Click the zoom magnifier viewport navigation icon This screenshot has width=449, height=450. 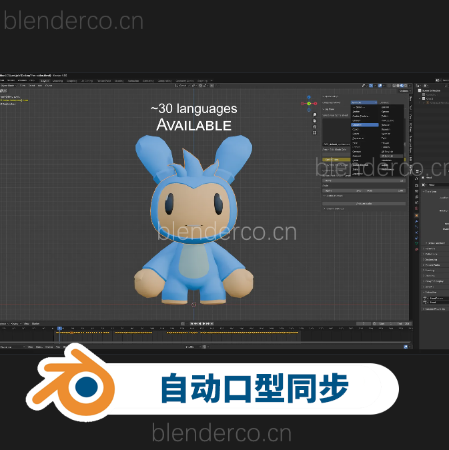(314, 115)
